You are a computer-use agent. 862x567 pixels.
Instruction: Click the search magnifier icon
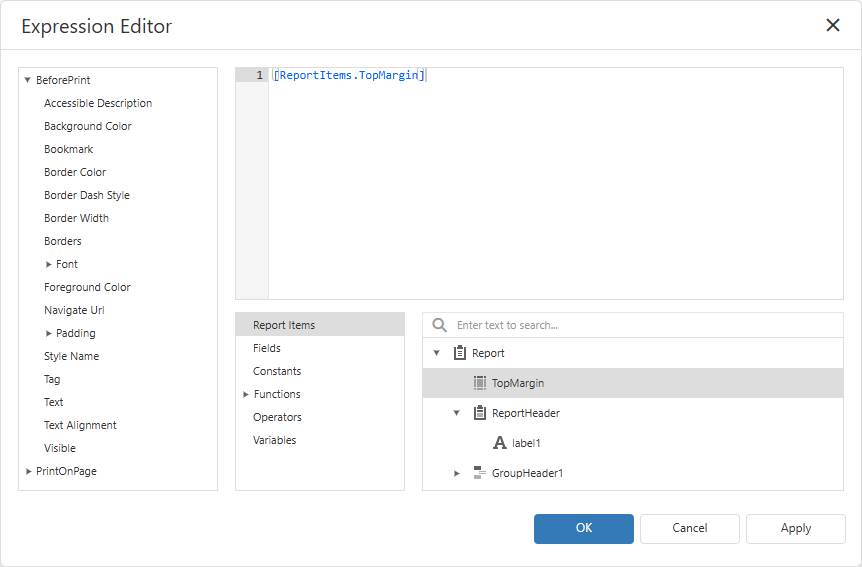[x=439, y=325]
